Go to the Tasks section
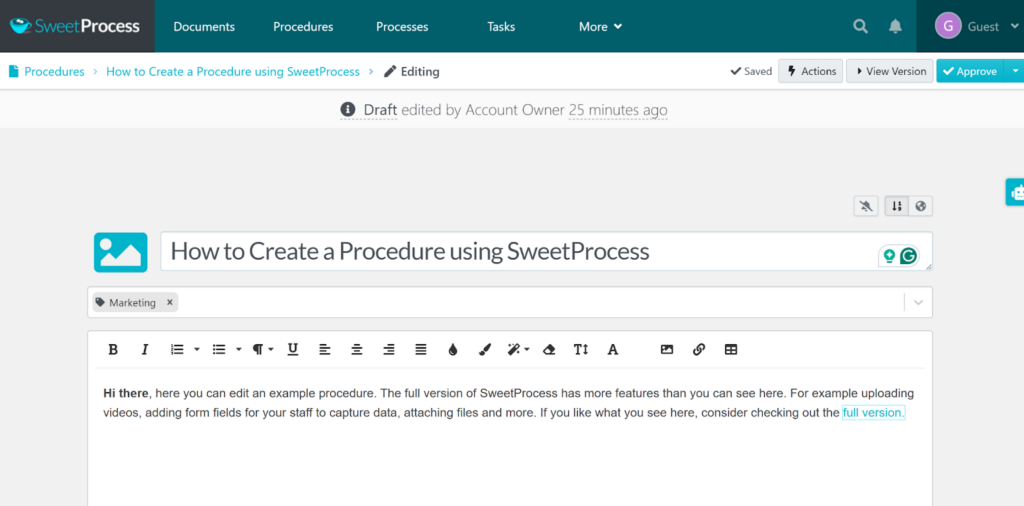 pyautogui.click(x=501, y=27)
